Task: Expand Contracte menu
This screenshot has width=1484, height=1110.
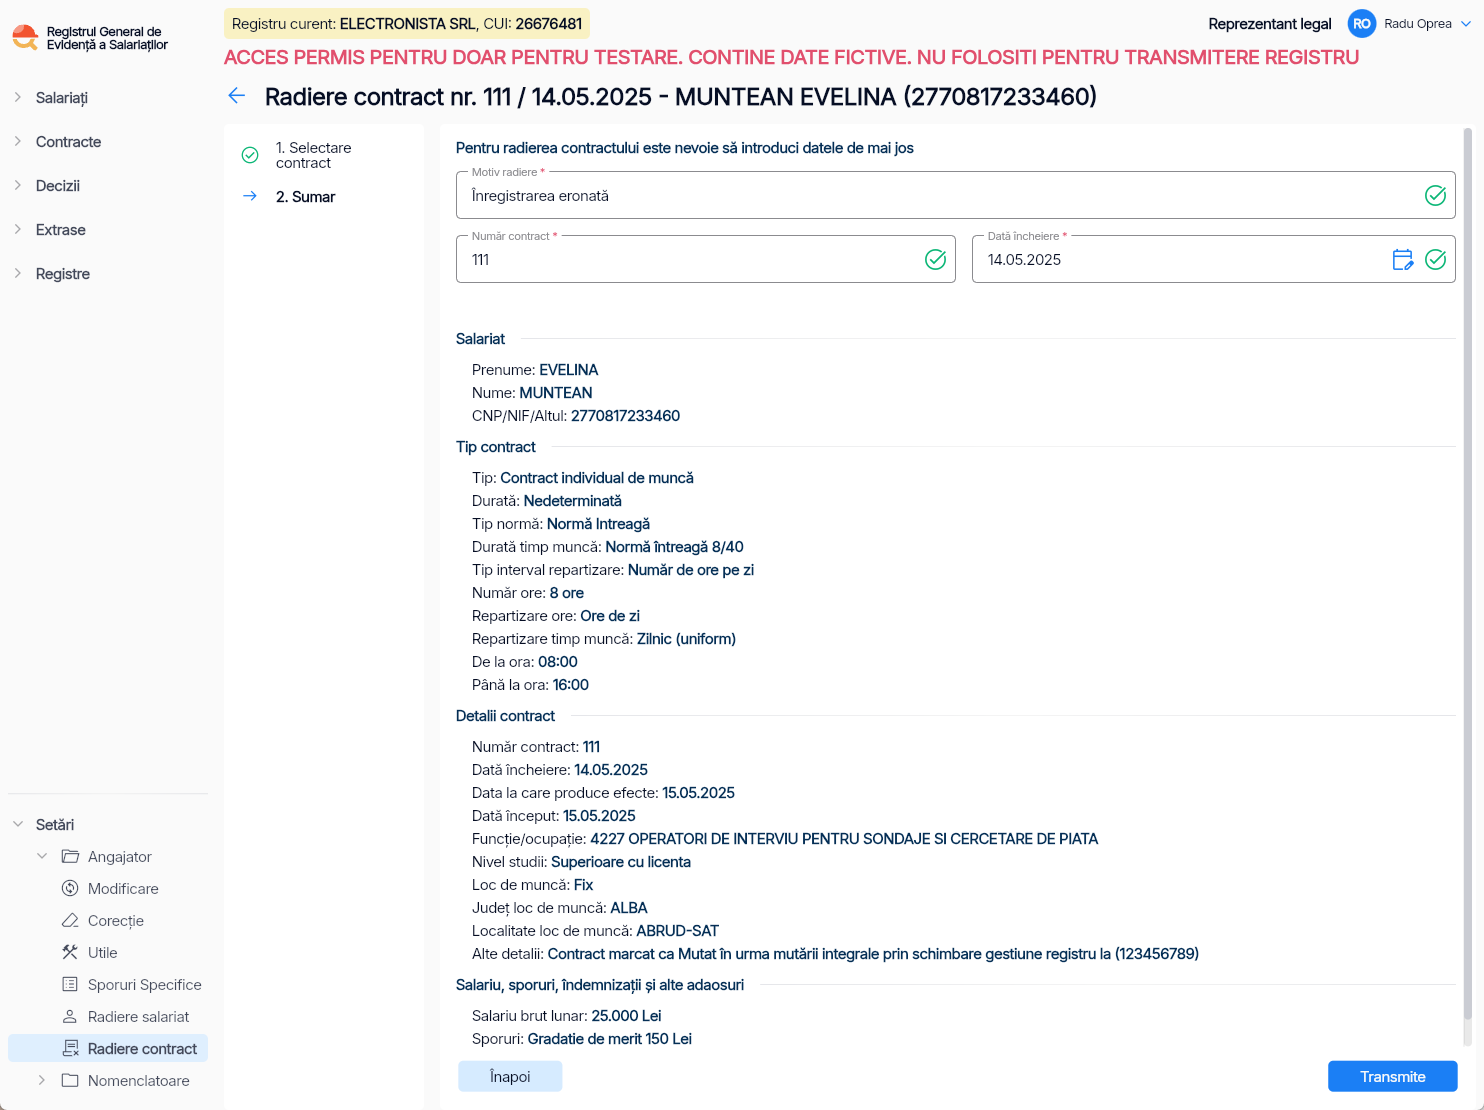Action: coord(18,141)
